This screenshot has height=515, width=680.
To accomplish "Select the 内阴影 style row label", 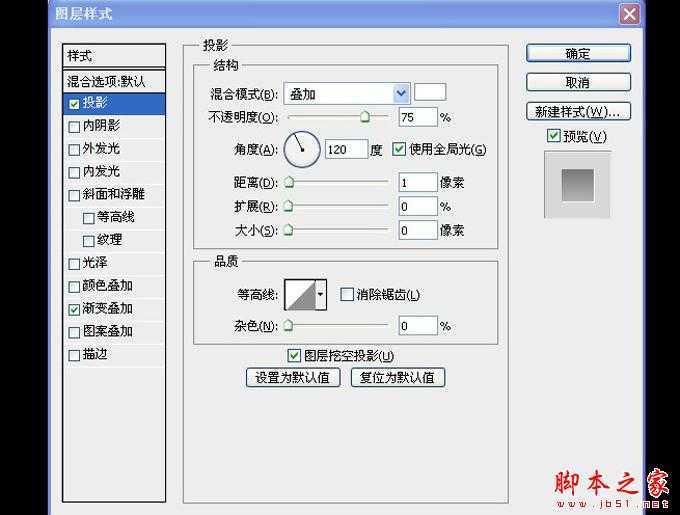I will coord(101,126).
